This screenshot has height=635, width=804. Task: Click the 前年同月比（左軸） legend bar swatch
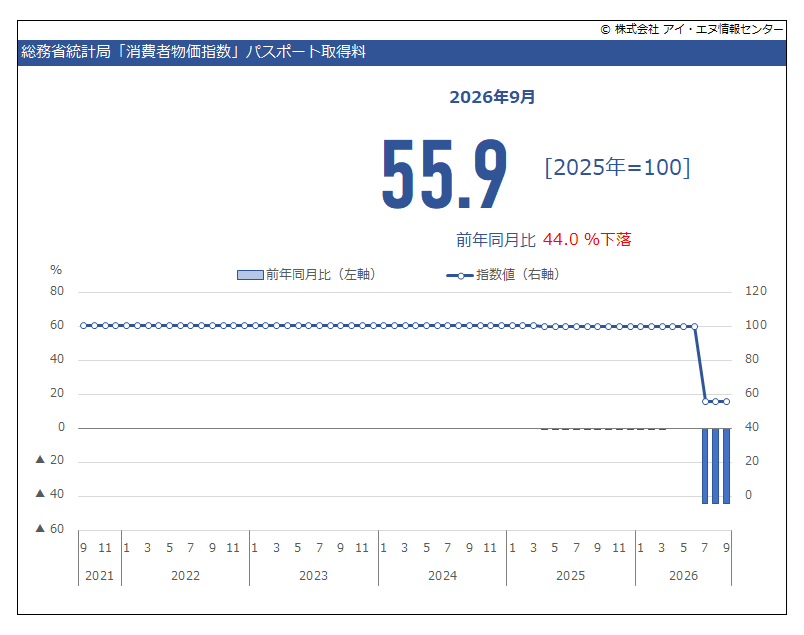250,275
